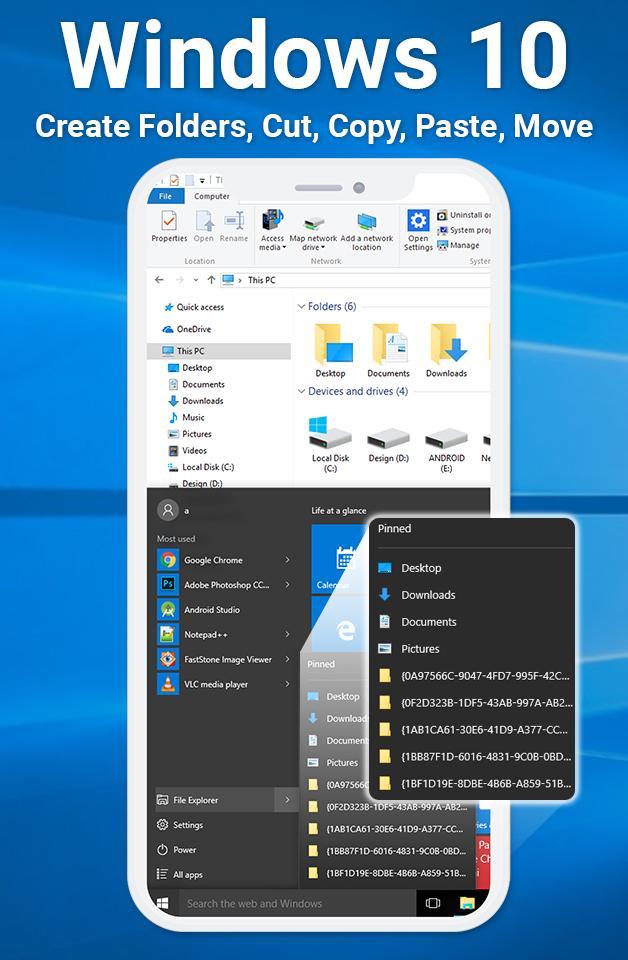Screen dimensions: 628x960
Task: Select Downloads in the navigation pane
Action: click(196, 401)
